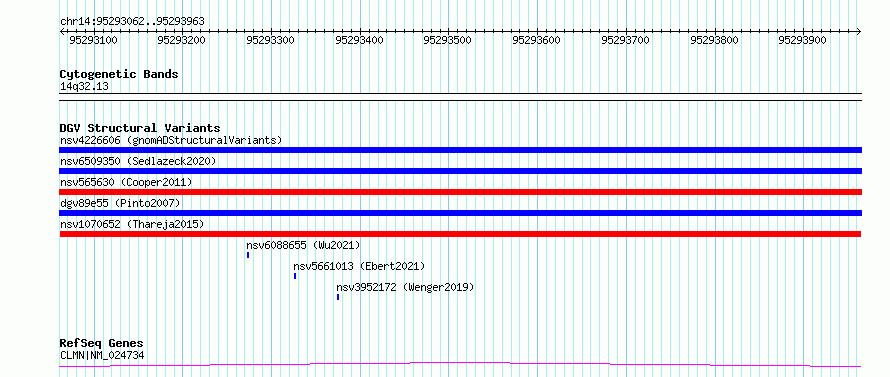The image size is (890, 377).
Task: Click the chr14:95293062..95293963 region label
Action: coord(132,21)
